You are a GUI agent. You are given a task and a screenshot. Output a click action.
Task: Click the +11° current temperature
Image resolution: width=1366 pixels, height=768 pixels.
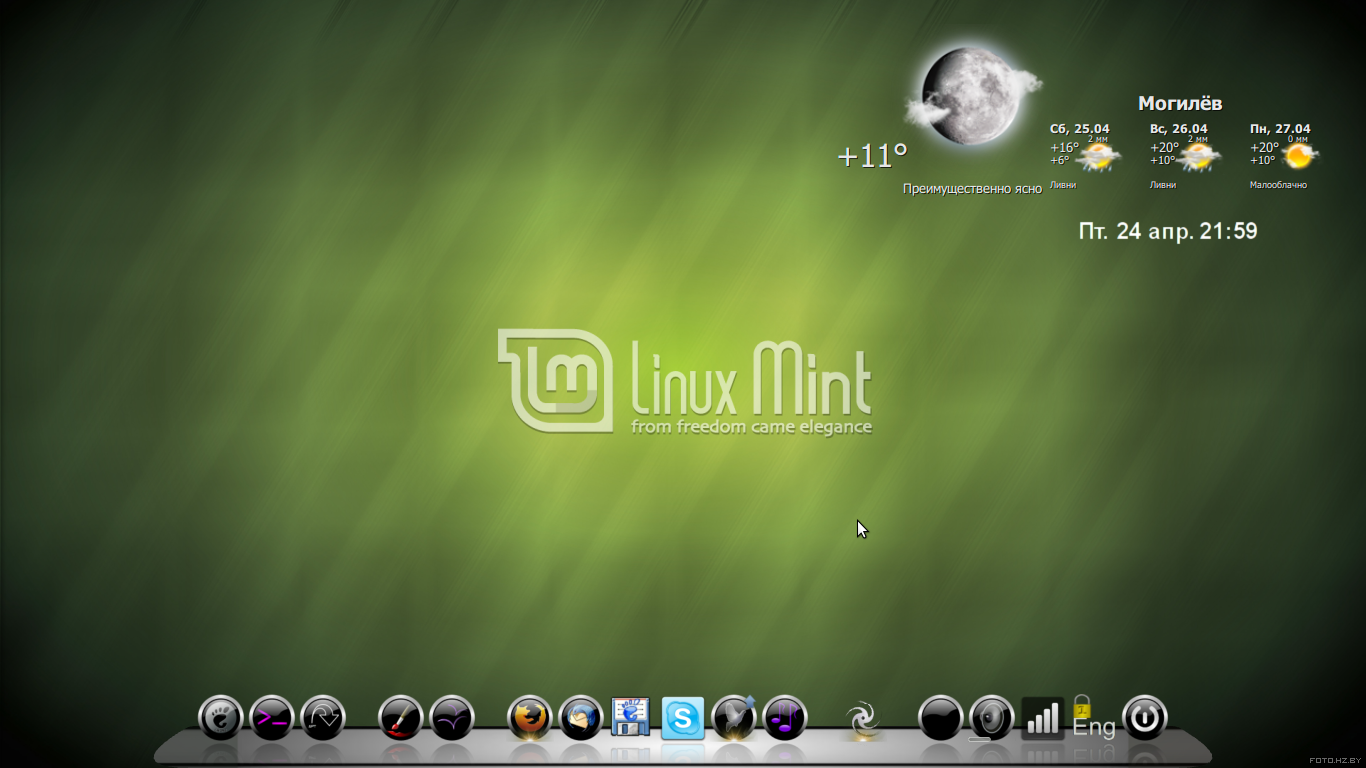tap(872, 156)
